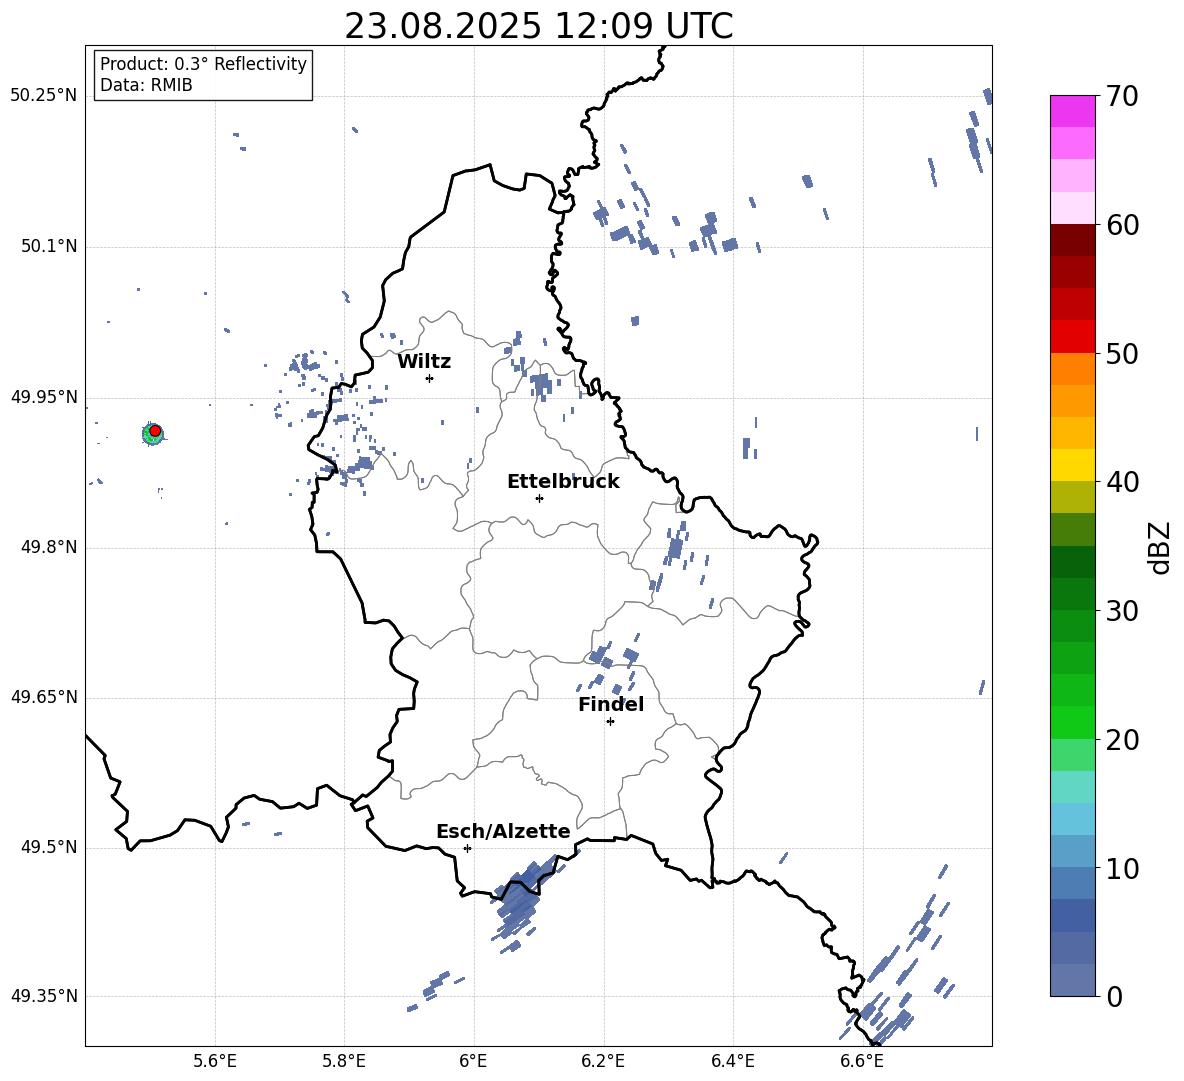Click the 5.8°E longitude label
Viewport: 1184px width, 1081px height.
pyautogui.click(x=344, y=1061)
